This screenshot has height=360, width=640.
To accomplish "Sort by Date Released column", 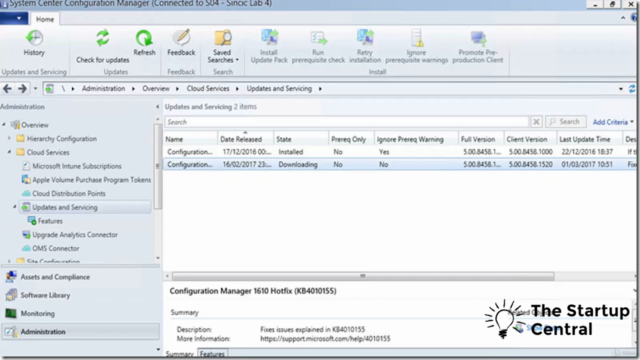I will pos(245,139).
